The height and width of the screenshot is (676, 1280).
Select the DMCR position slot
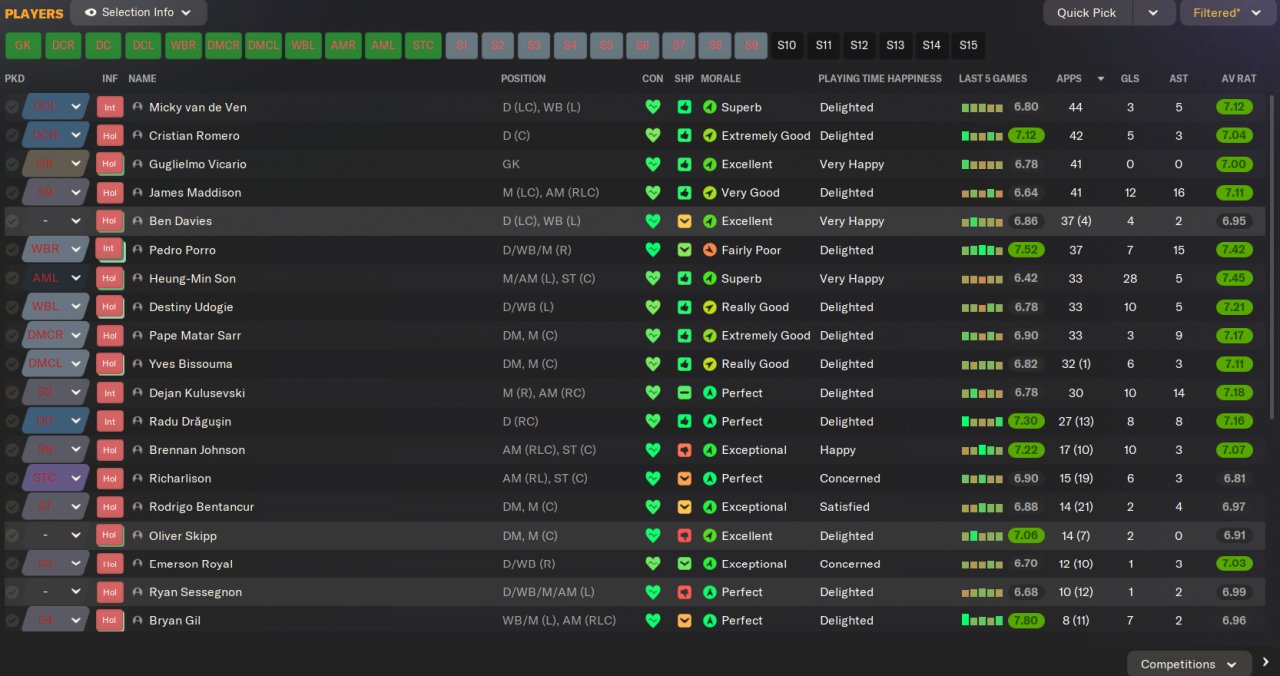pyautogui.click(x=224, y=45)
